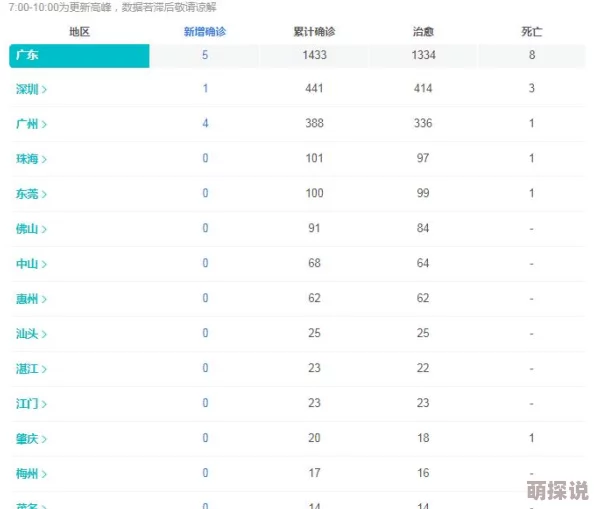Screen dimensions: 594x509
Task: Click the 累计确诊 column header
Action: [x=314, y=31]
